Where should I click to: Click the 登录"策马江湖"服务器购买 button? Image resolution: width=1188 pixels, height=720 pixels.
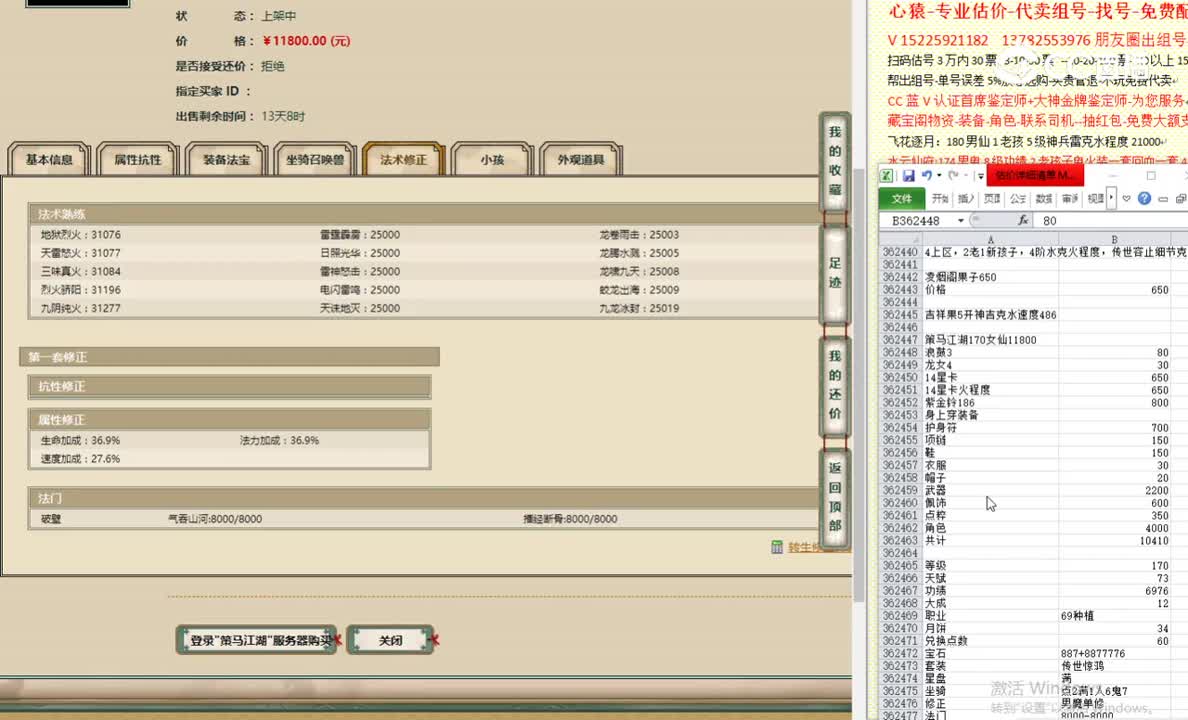pos(257,640)
